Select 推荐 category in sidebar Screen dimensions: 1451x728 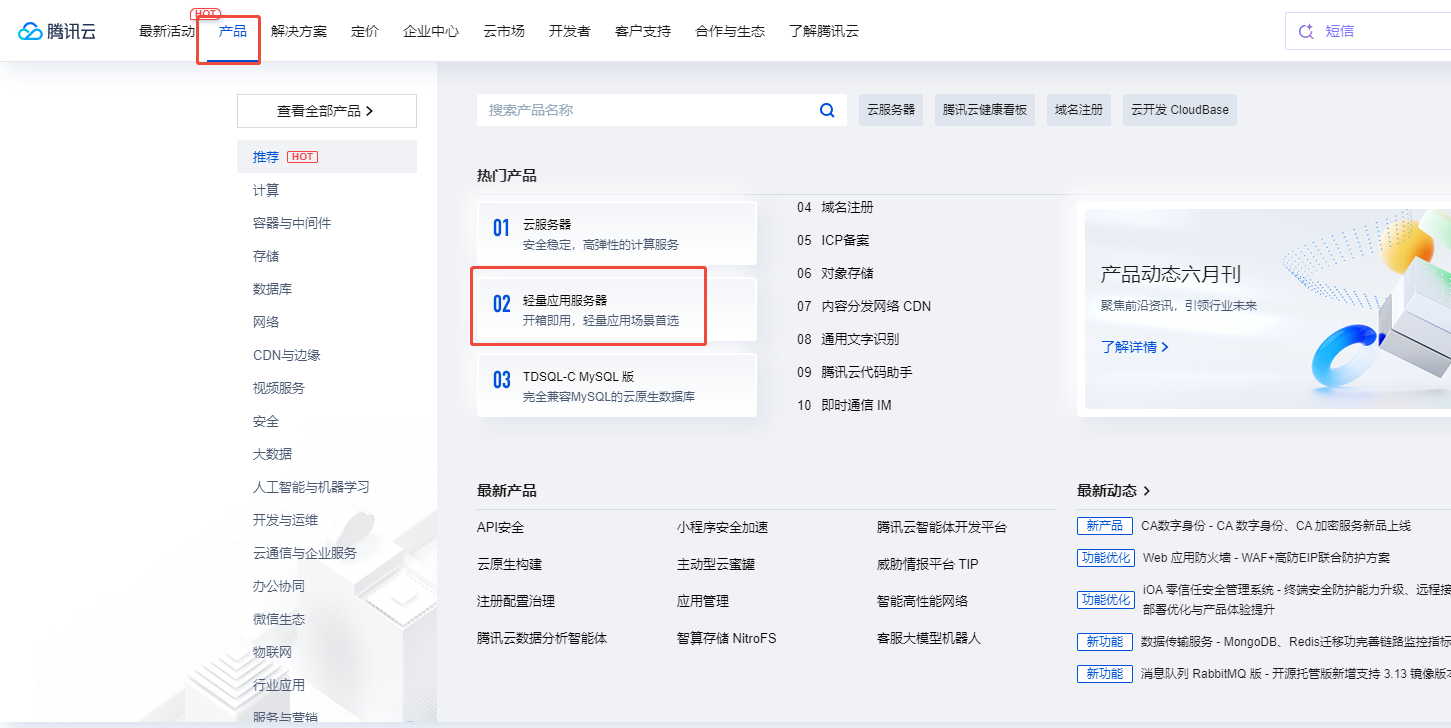tap(327, 157)
